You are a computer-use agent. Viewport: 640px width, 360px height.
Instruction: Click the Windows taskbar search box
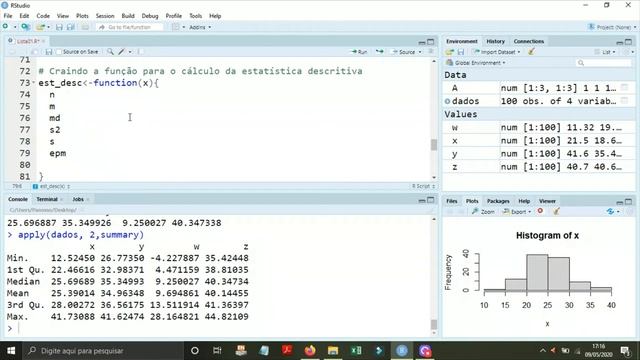click(104, 350)
